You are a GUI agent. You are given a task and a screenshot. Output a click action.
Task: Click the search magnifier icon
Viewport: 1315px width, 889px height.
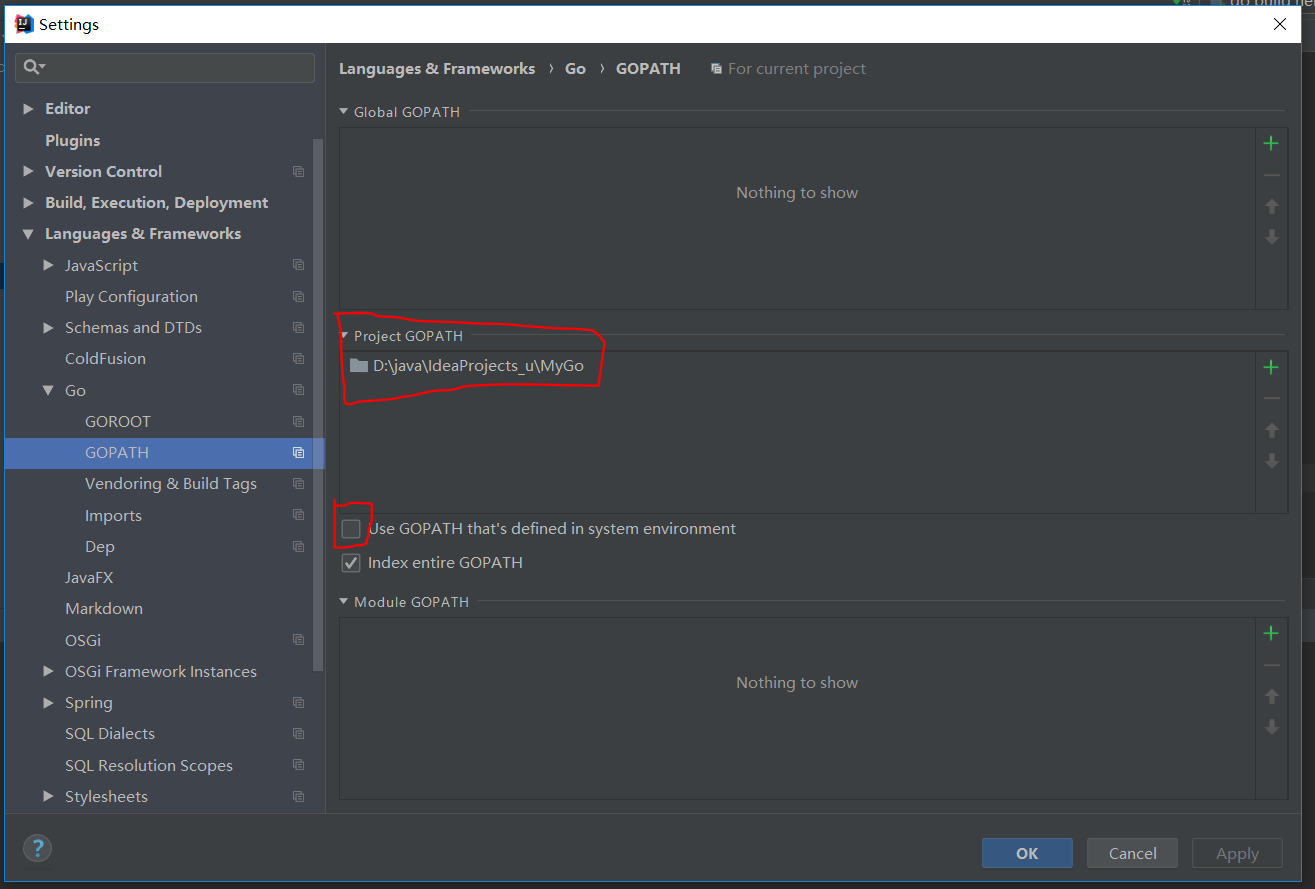click(x=33, y=67)
